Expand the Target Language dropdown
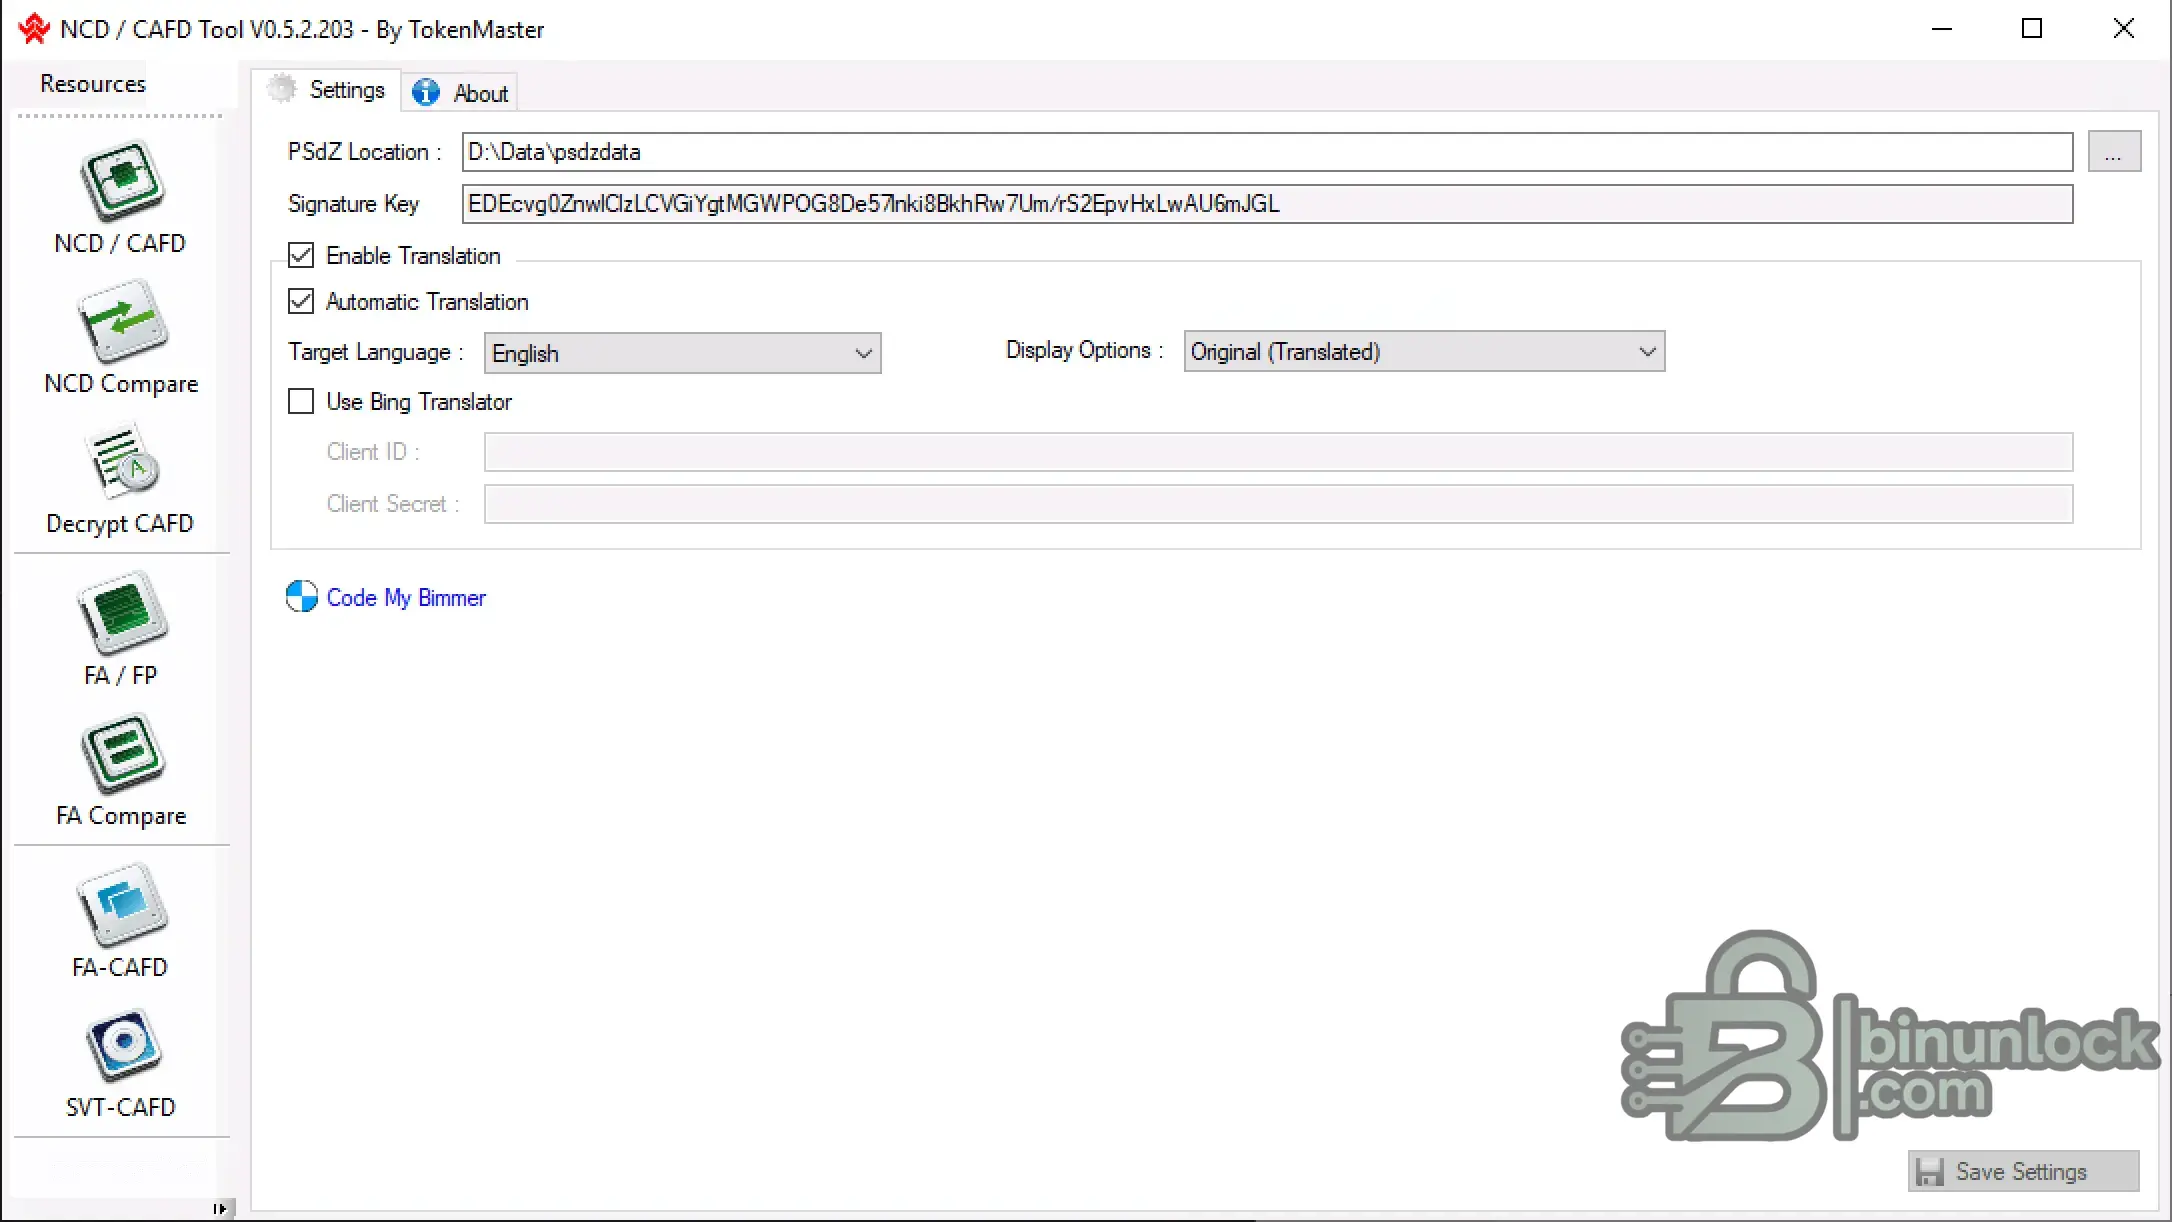2172x1222 pixels. click(682, 353)
